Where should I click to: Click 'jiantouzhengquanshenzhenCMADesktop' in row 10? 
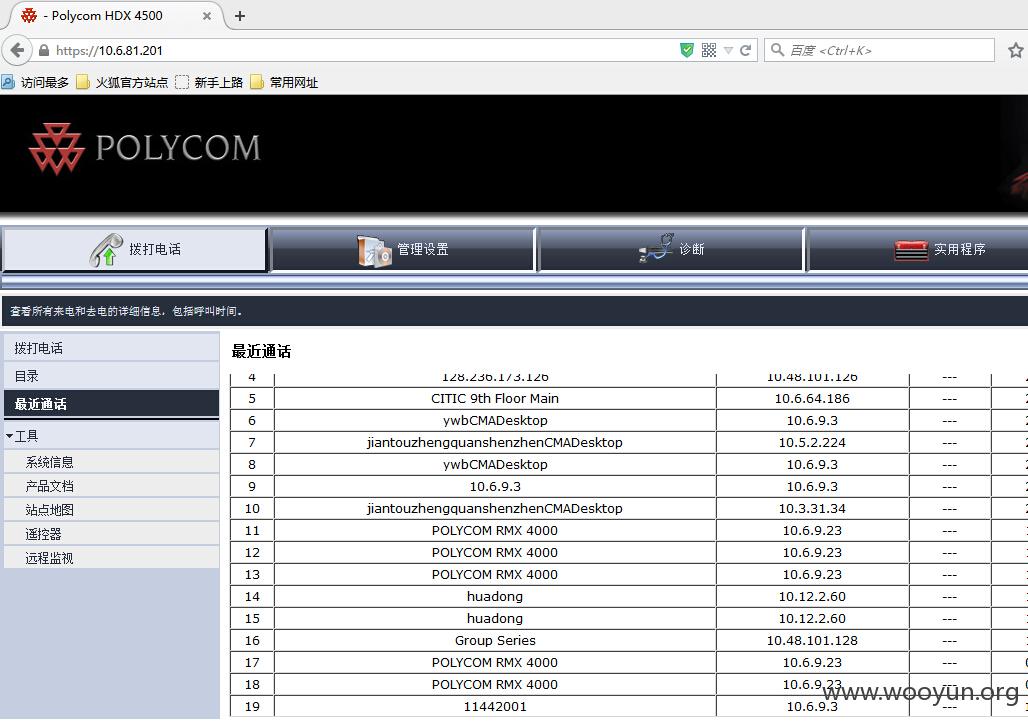click(x=495, y=509)
